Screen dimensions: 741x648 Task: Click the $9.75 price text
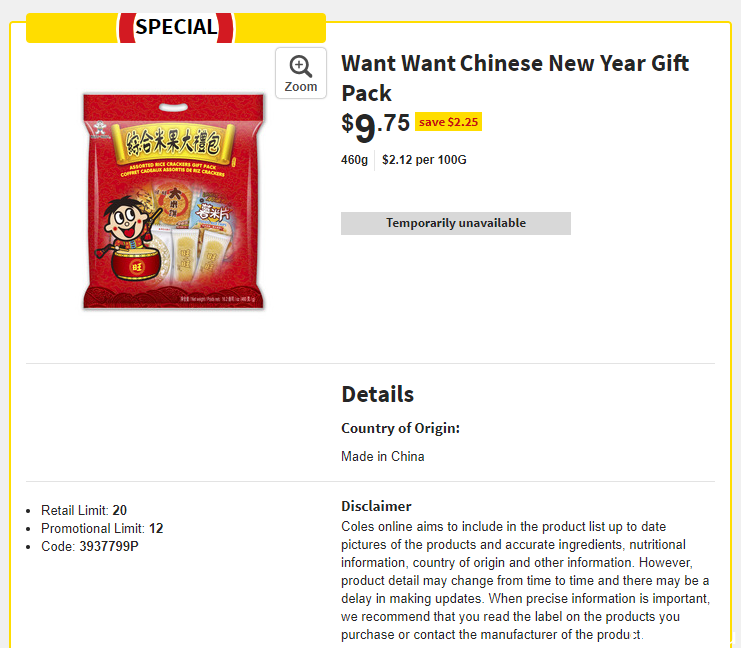click(x=375, y=127)
